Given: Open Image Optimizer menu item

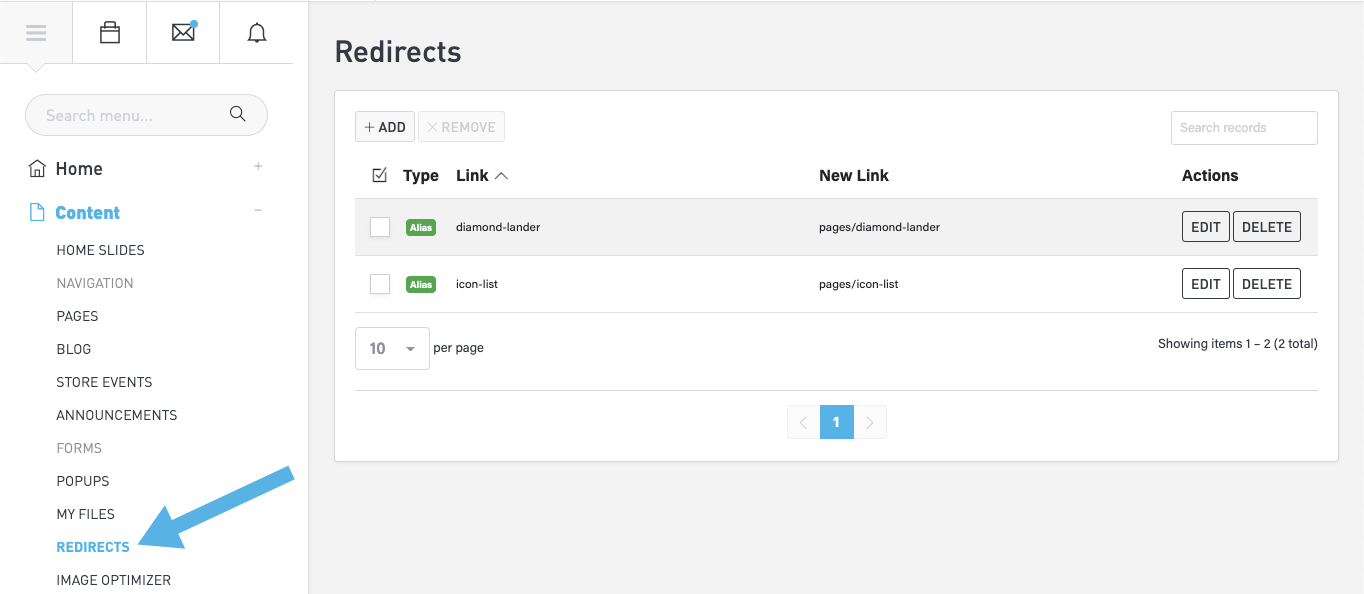Looking at the screenshot, I should (113, 580).
